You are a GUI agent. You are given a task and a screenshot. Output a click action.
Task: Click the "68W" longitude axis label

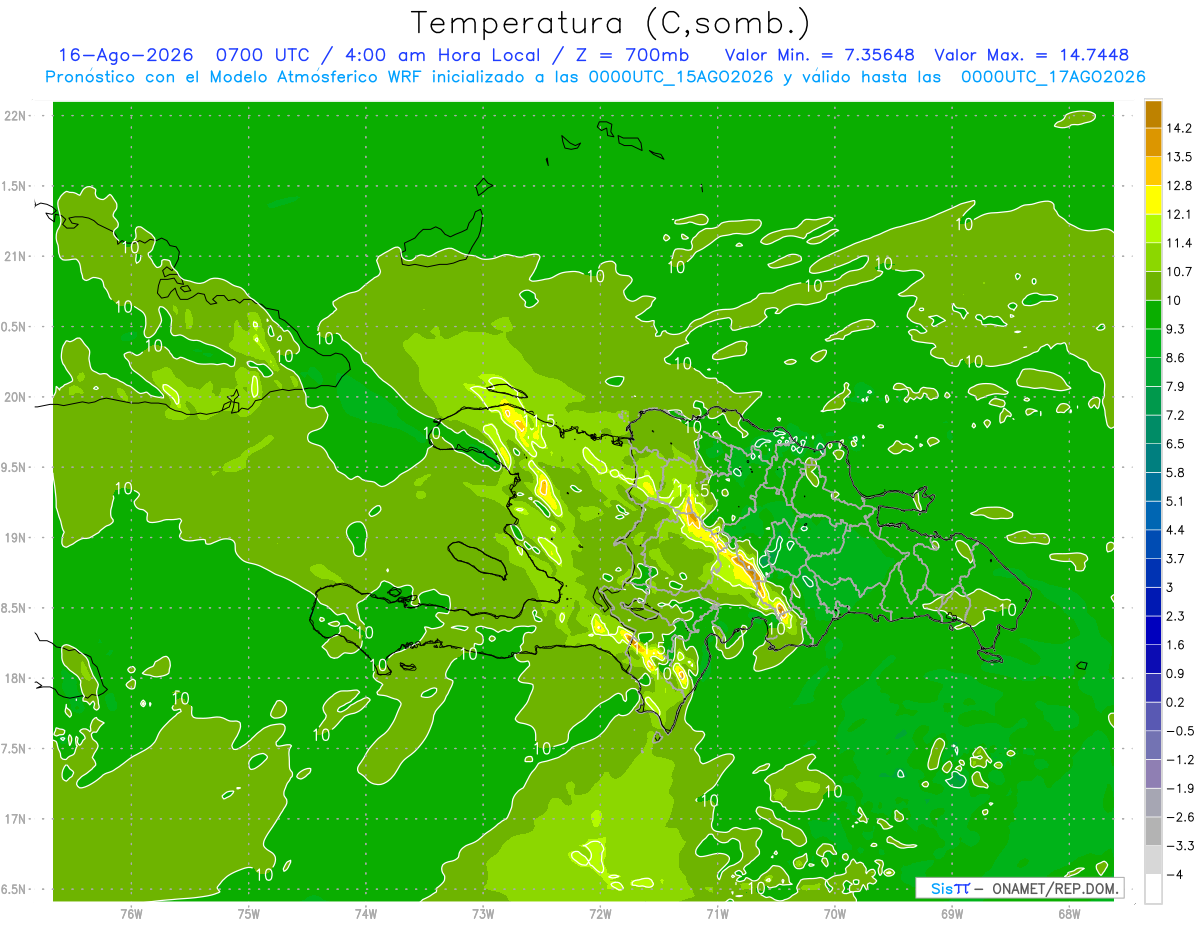[x=1069, y=913]
